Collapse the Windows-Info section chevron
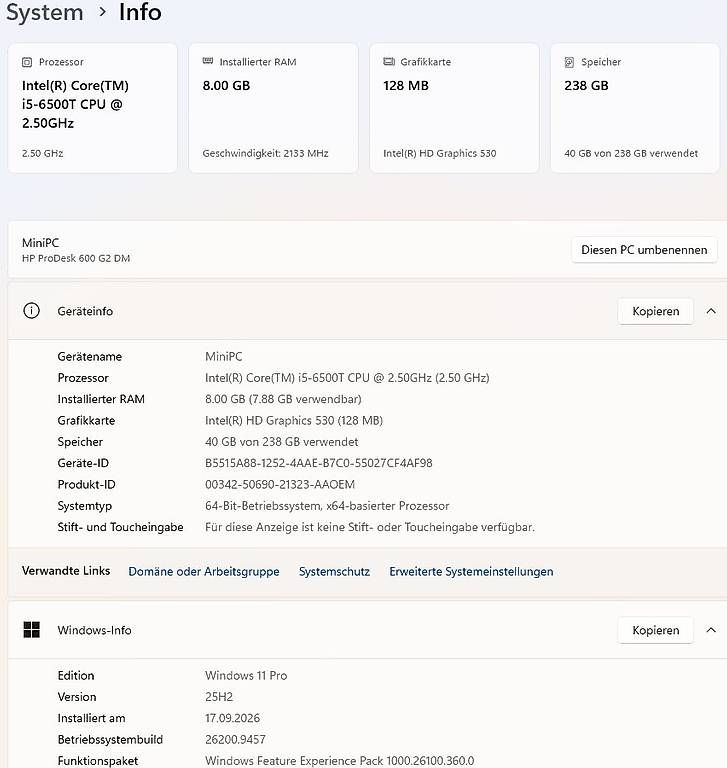The width and height of the screenshot is (727, 768). (711, 630)
